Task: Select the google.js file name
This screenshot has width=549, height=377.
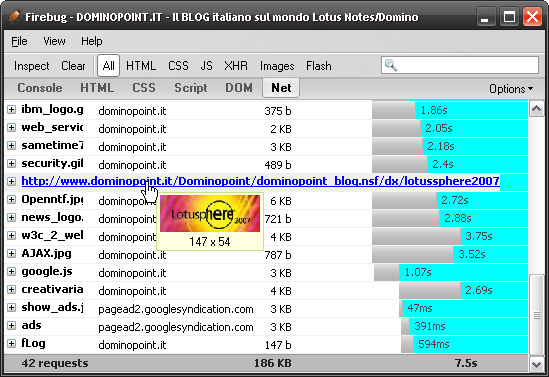Action: (x=47, y=271)
